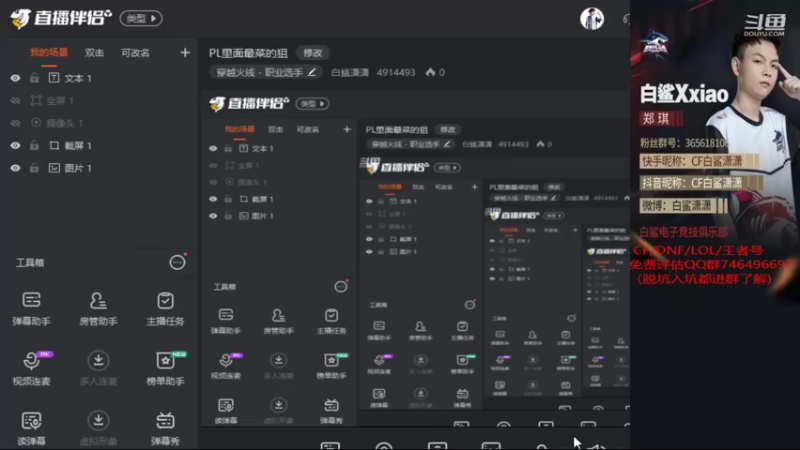The image size is (800, 450).
Task: Hide the 文本 1 source
Action: tap(15, 78)
